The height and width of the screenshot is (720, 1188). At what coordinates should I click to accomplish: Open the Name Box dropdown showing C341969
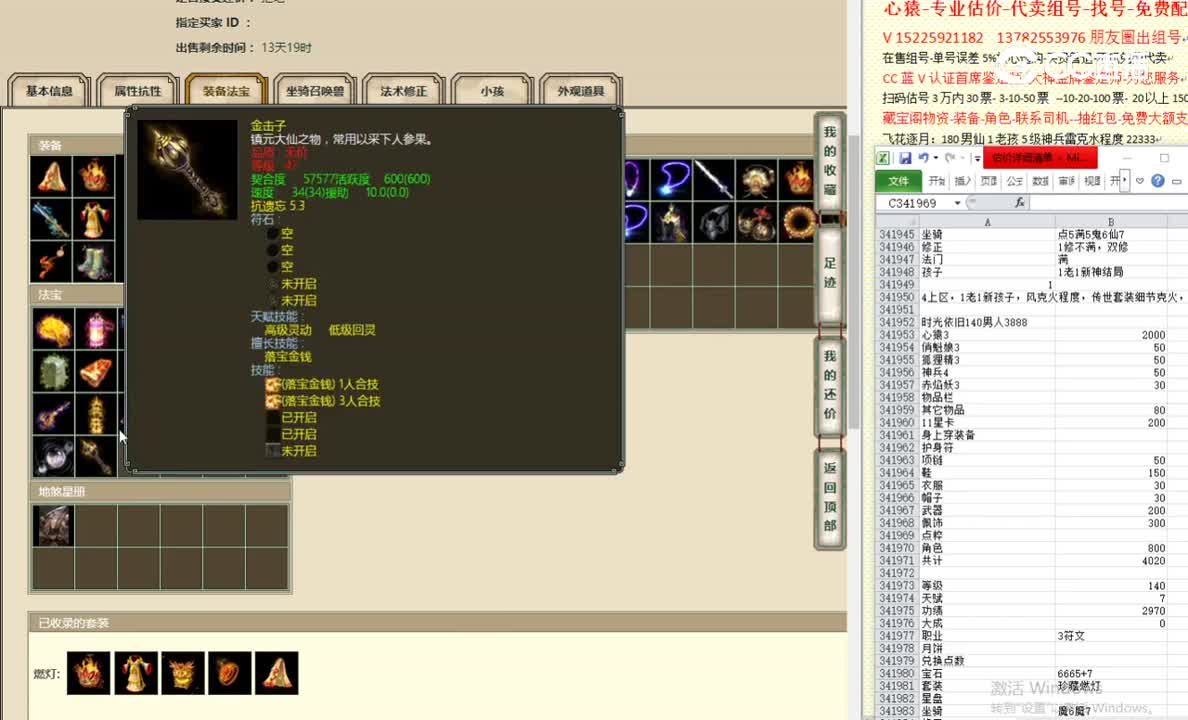(x=957, y=202)
